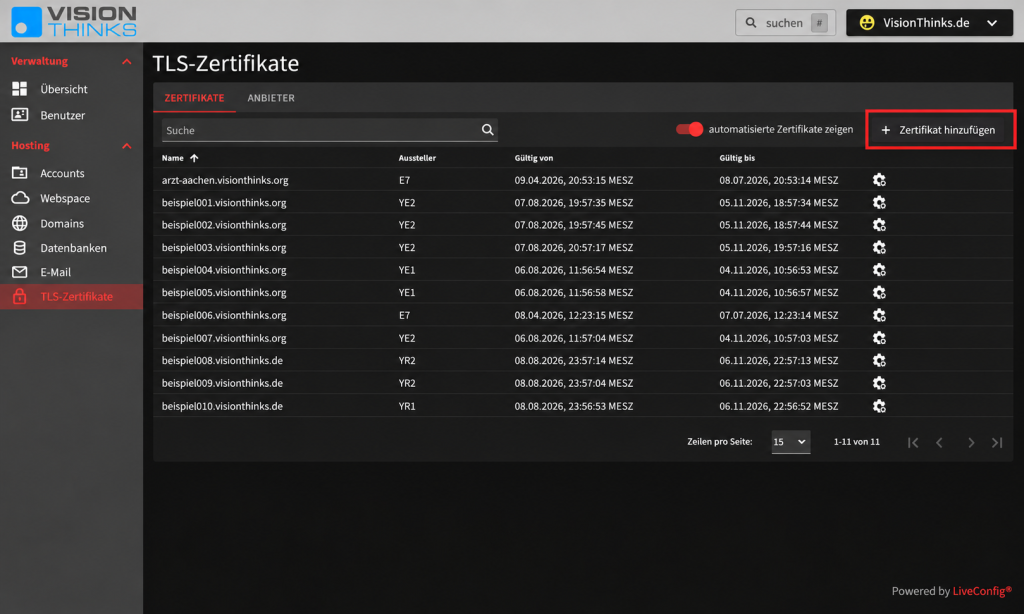
Task: Click Zertifikat hinzufügen button
Action: 940,130
